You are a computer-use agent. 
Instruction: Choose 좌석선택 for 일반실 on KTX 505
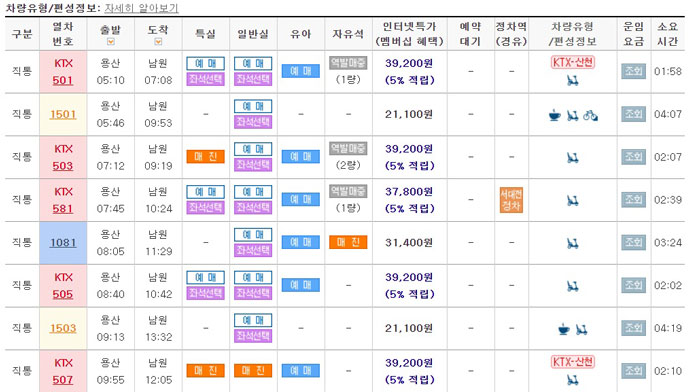253,293
